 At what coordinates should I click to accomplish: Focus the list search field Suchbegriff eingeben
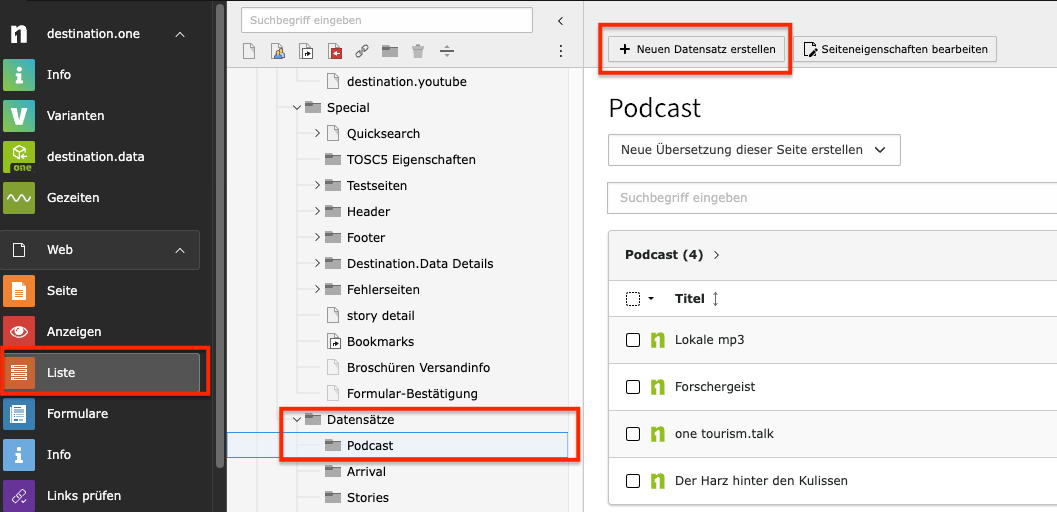[x=832, y=198]
